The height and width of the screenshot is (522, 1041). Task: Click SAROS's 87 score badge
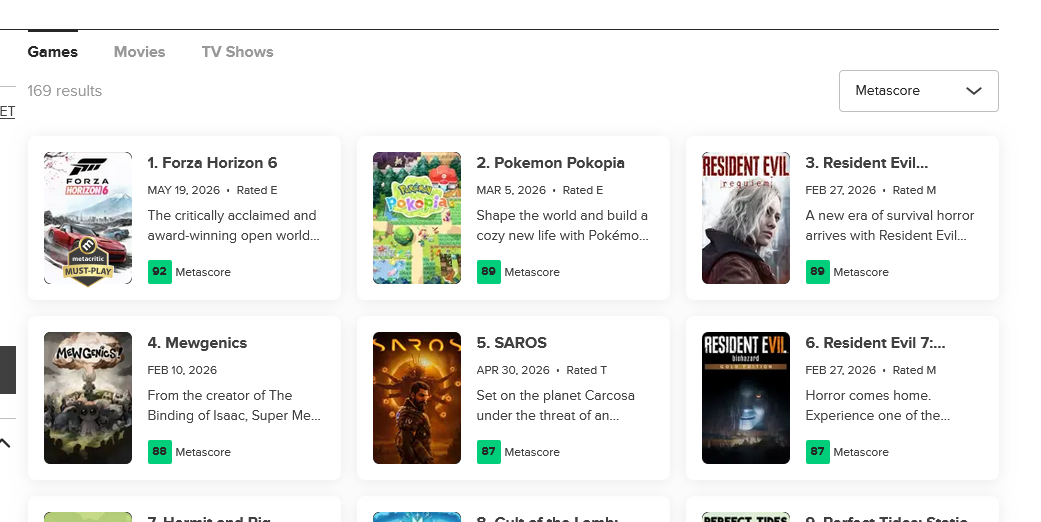pos(489,452)
